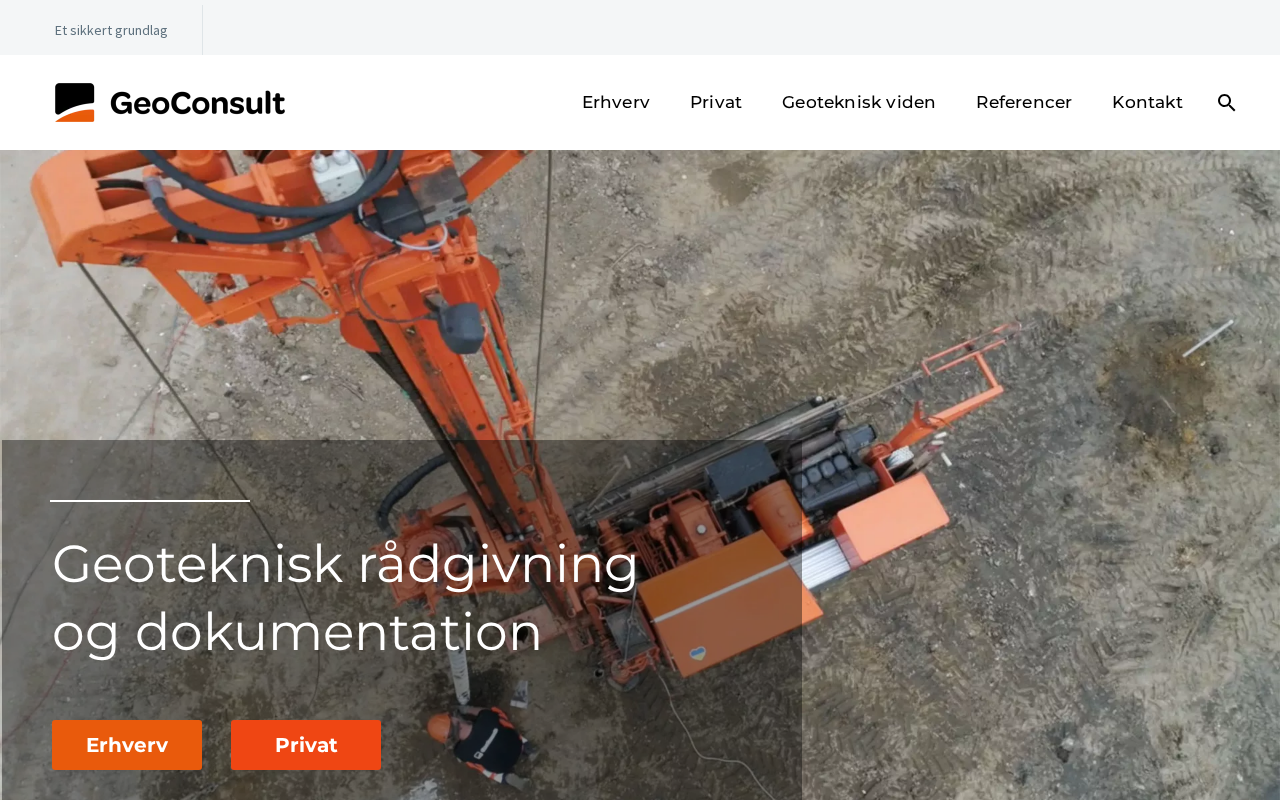Click the orange Erhverv hero button
The image size is (1280, 800).
[x=127, y=745]
